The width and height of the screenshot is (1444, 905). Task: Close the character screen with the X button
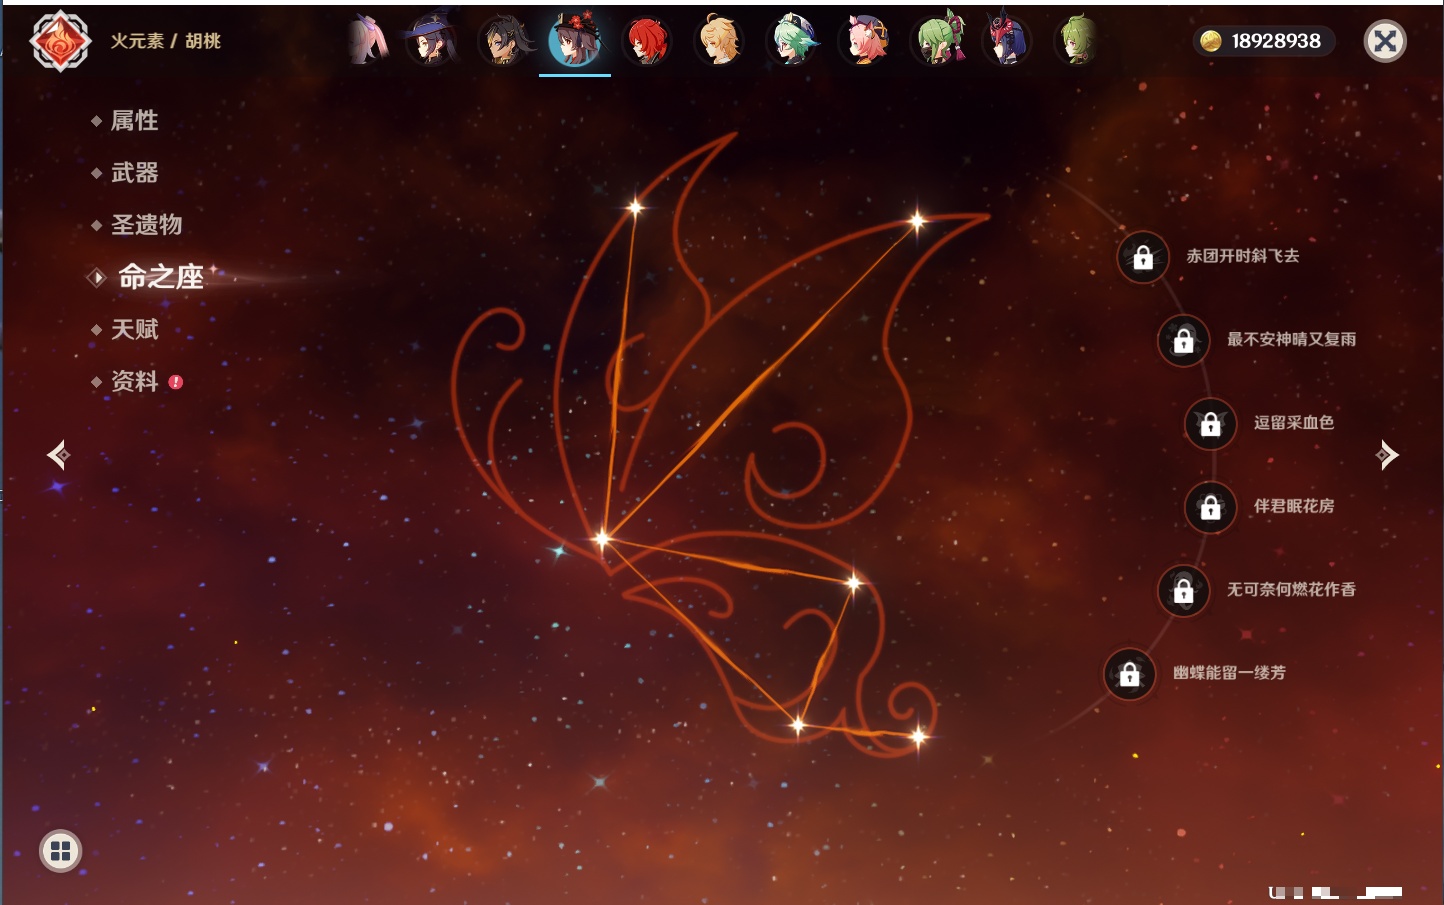[1385, 41]
